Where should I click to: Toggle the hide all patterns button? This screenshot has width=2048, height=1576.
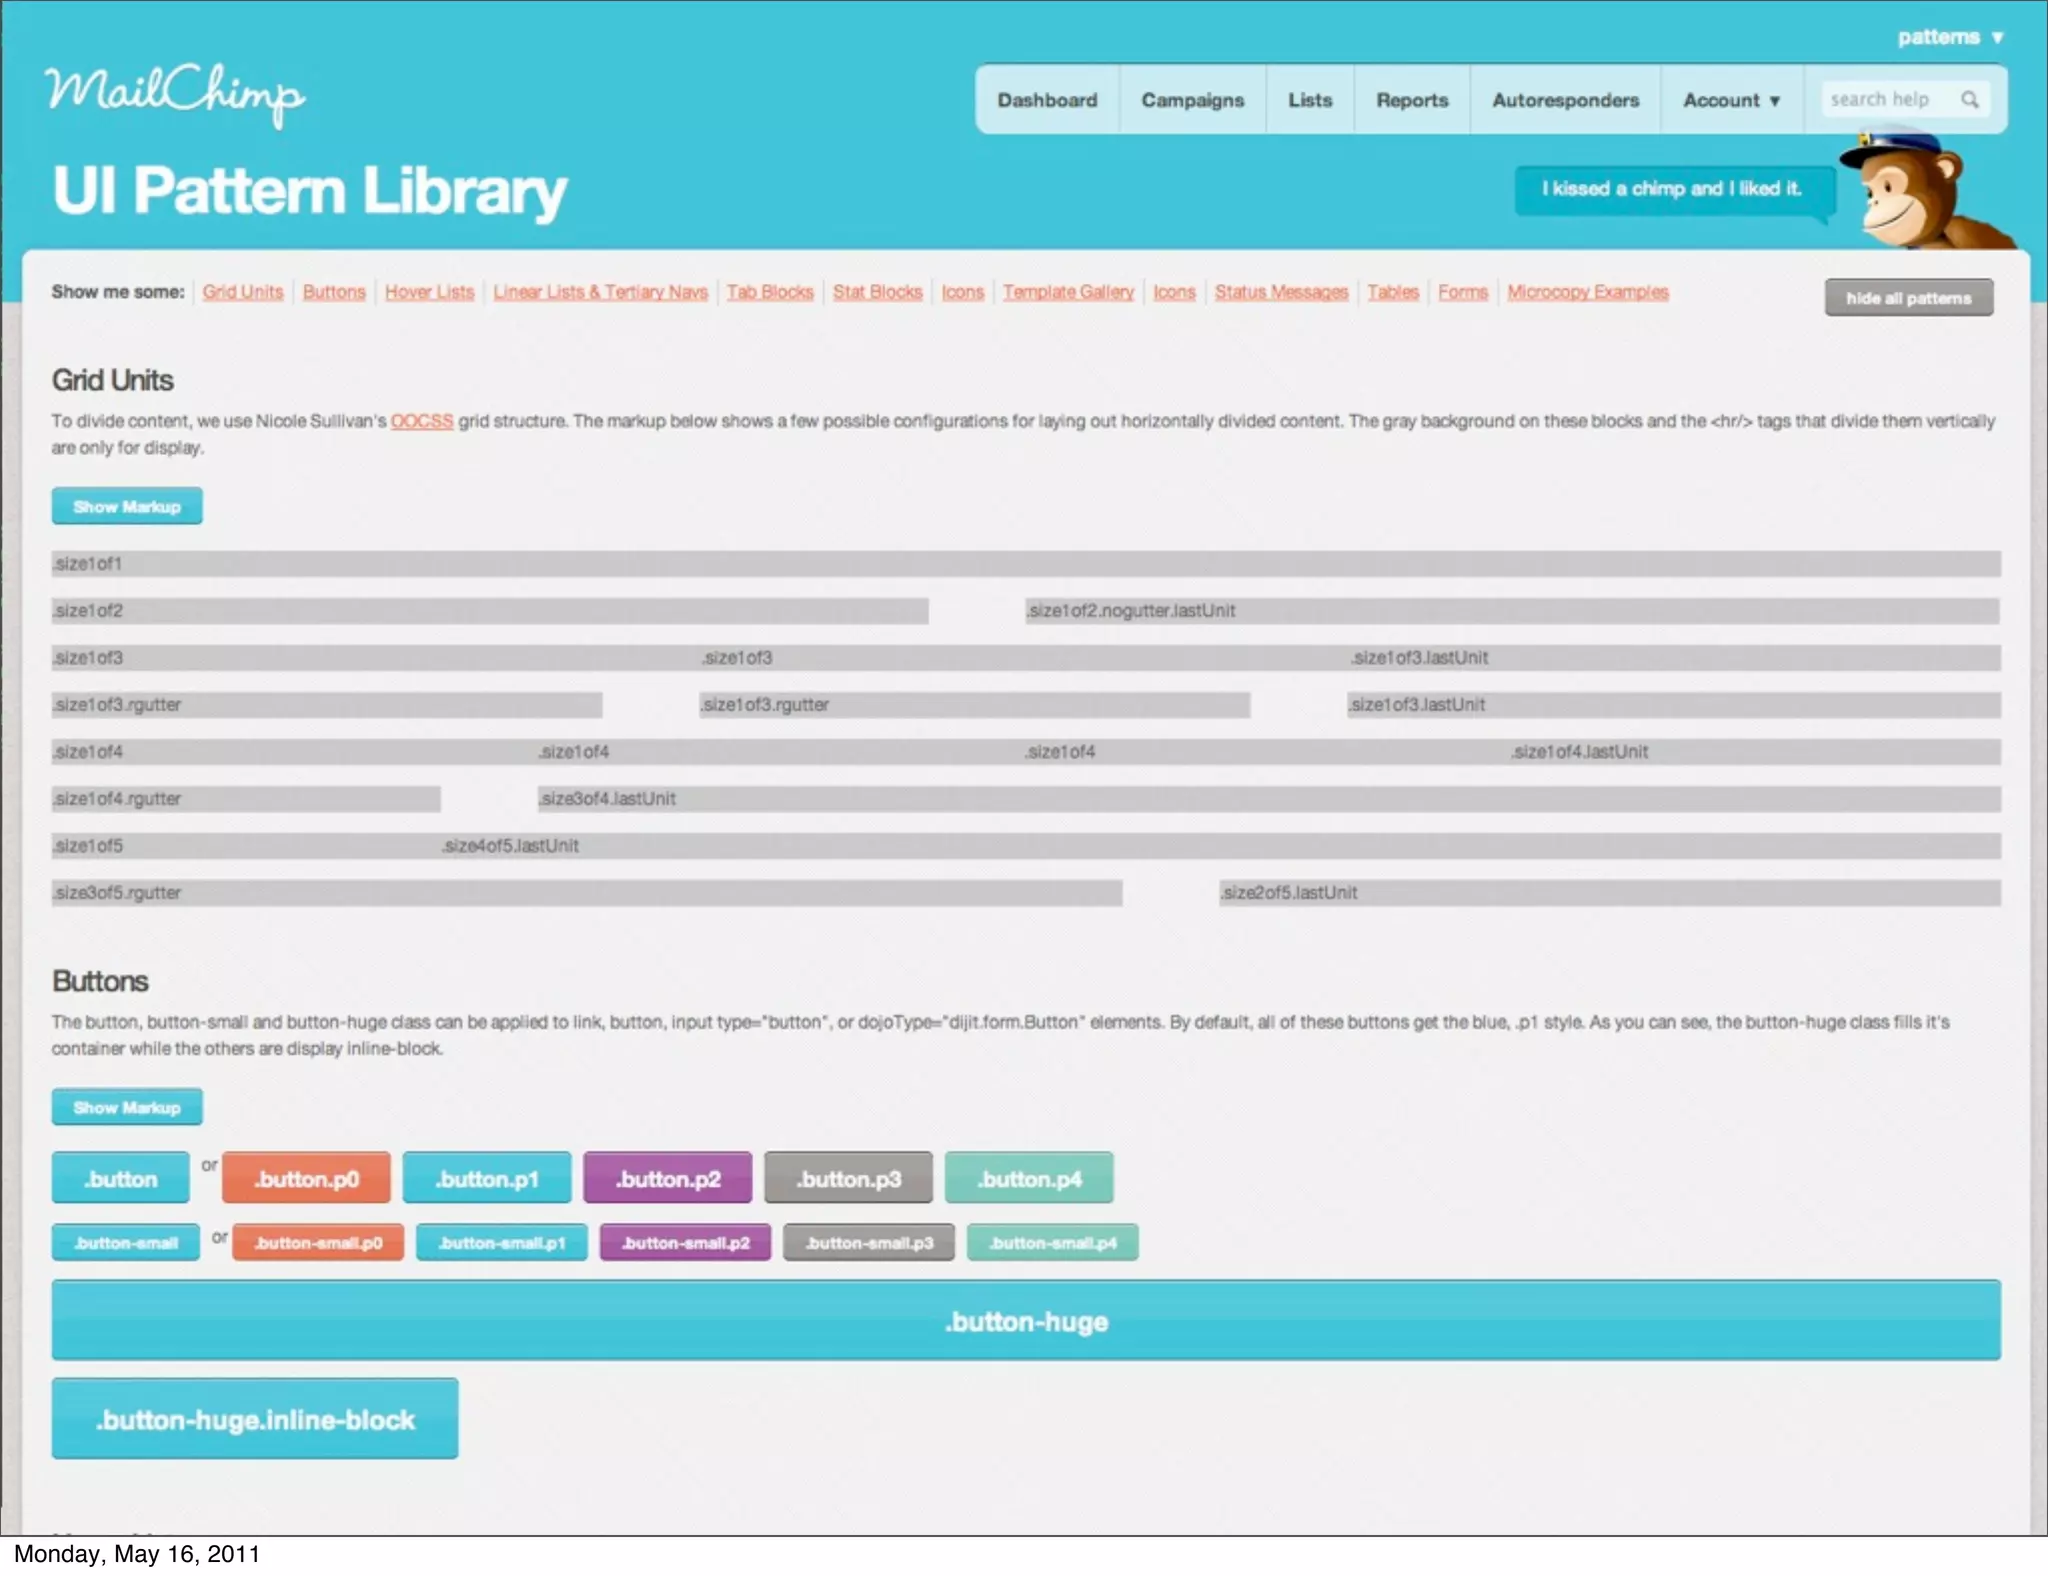pos(1908,298)
